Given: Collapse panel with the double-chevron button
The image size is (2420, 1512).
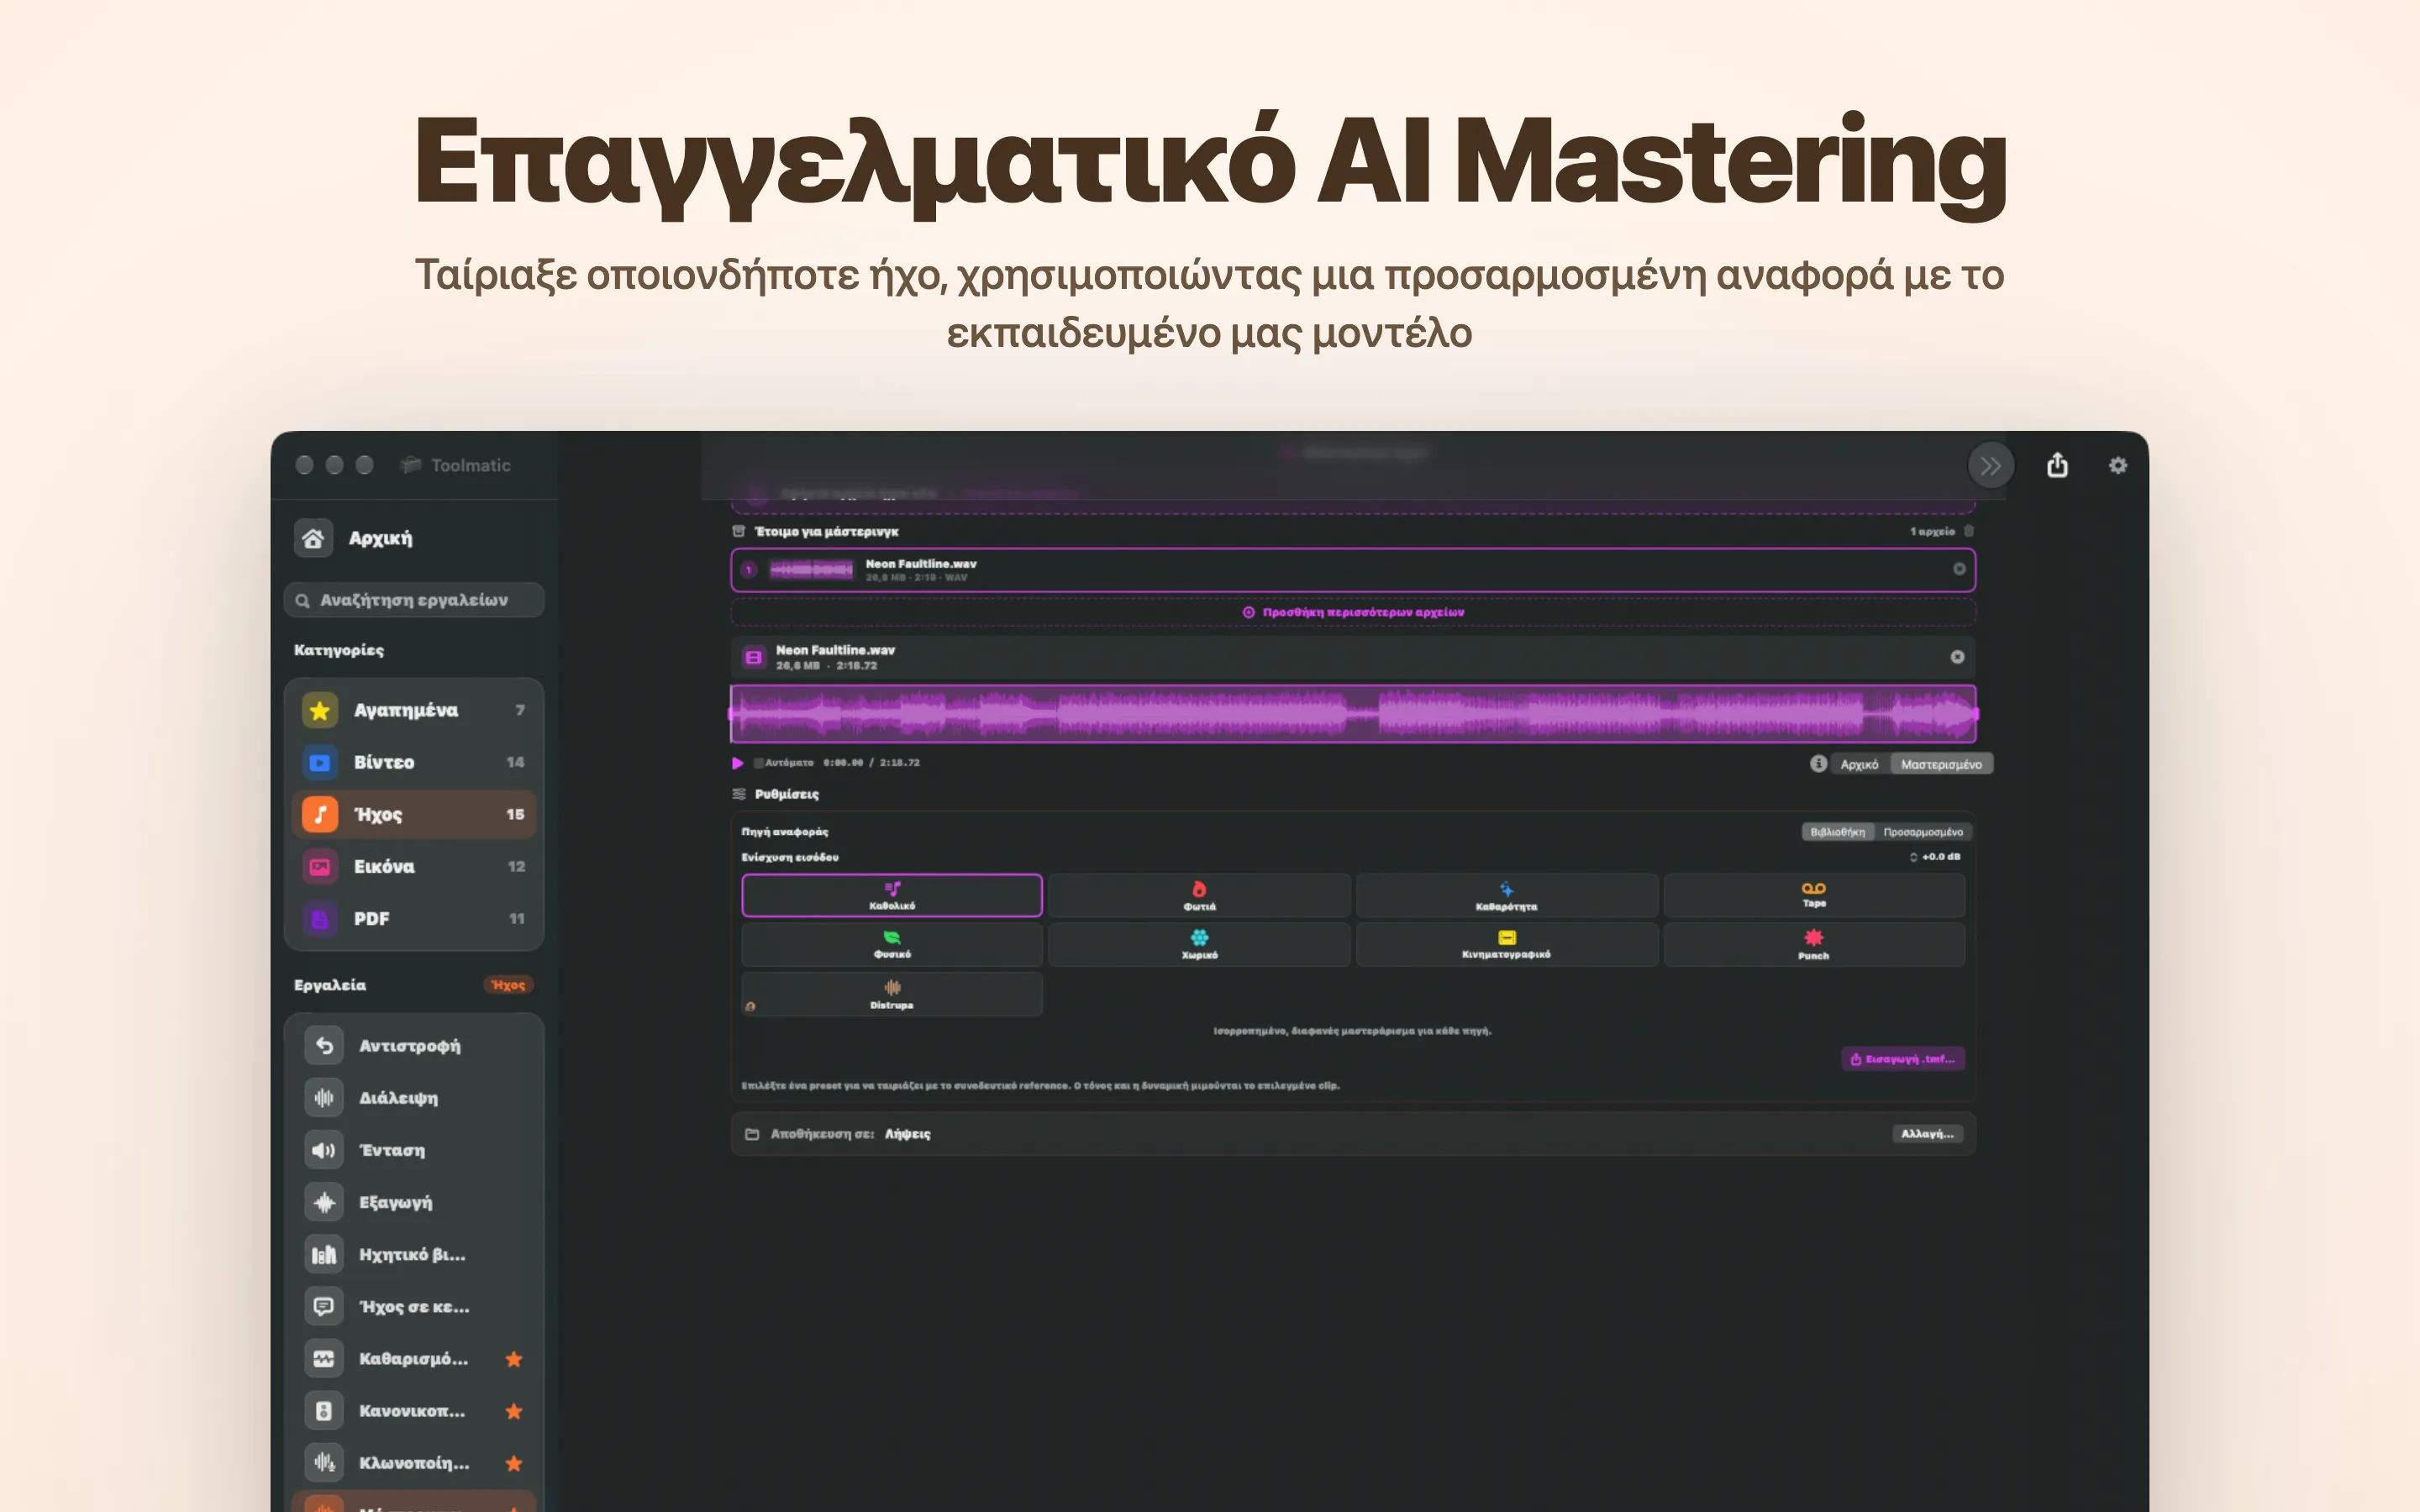Looking at the screenshot, I should [1990, 465].
